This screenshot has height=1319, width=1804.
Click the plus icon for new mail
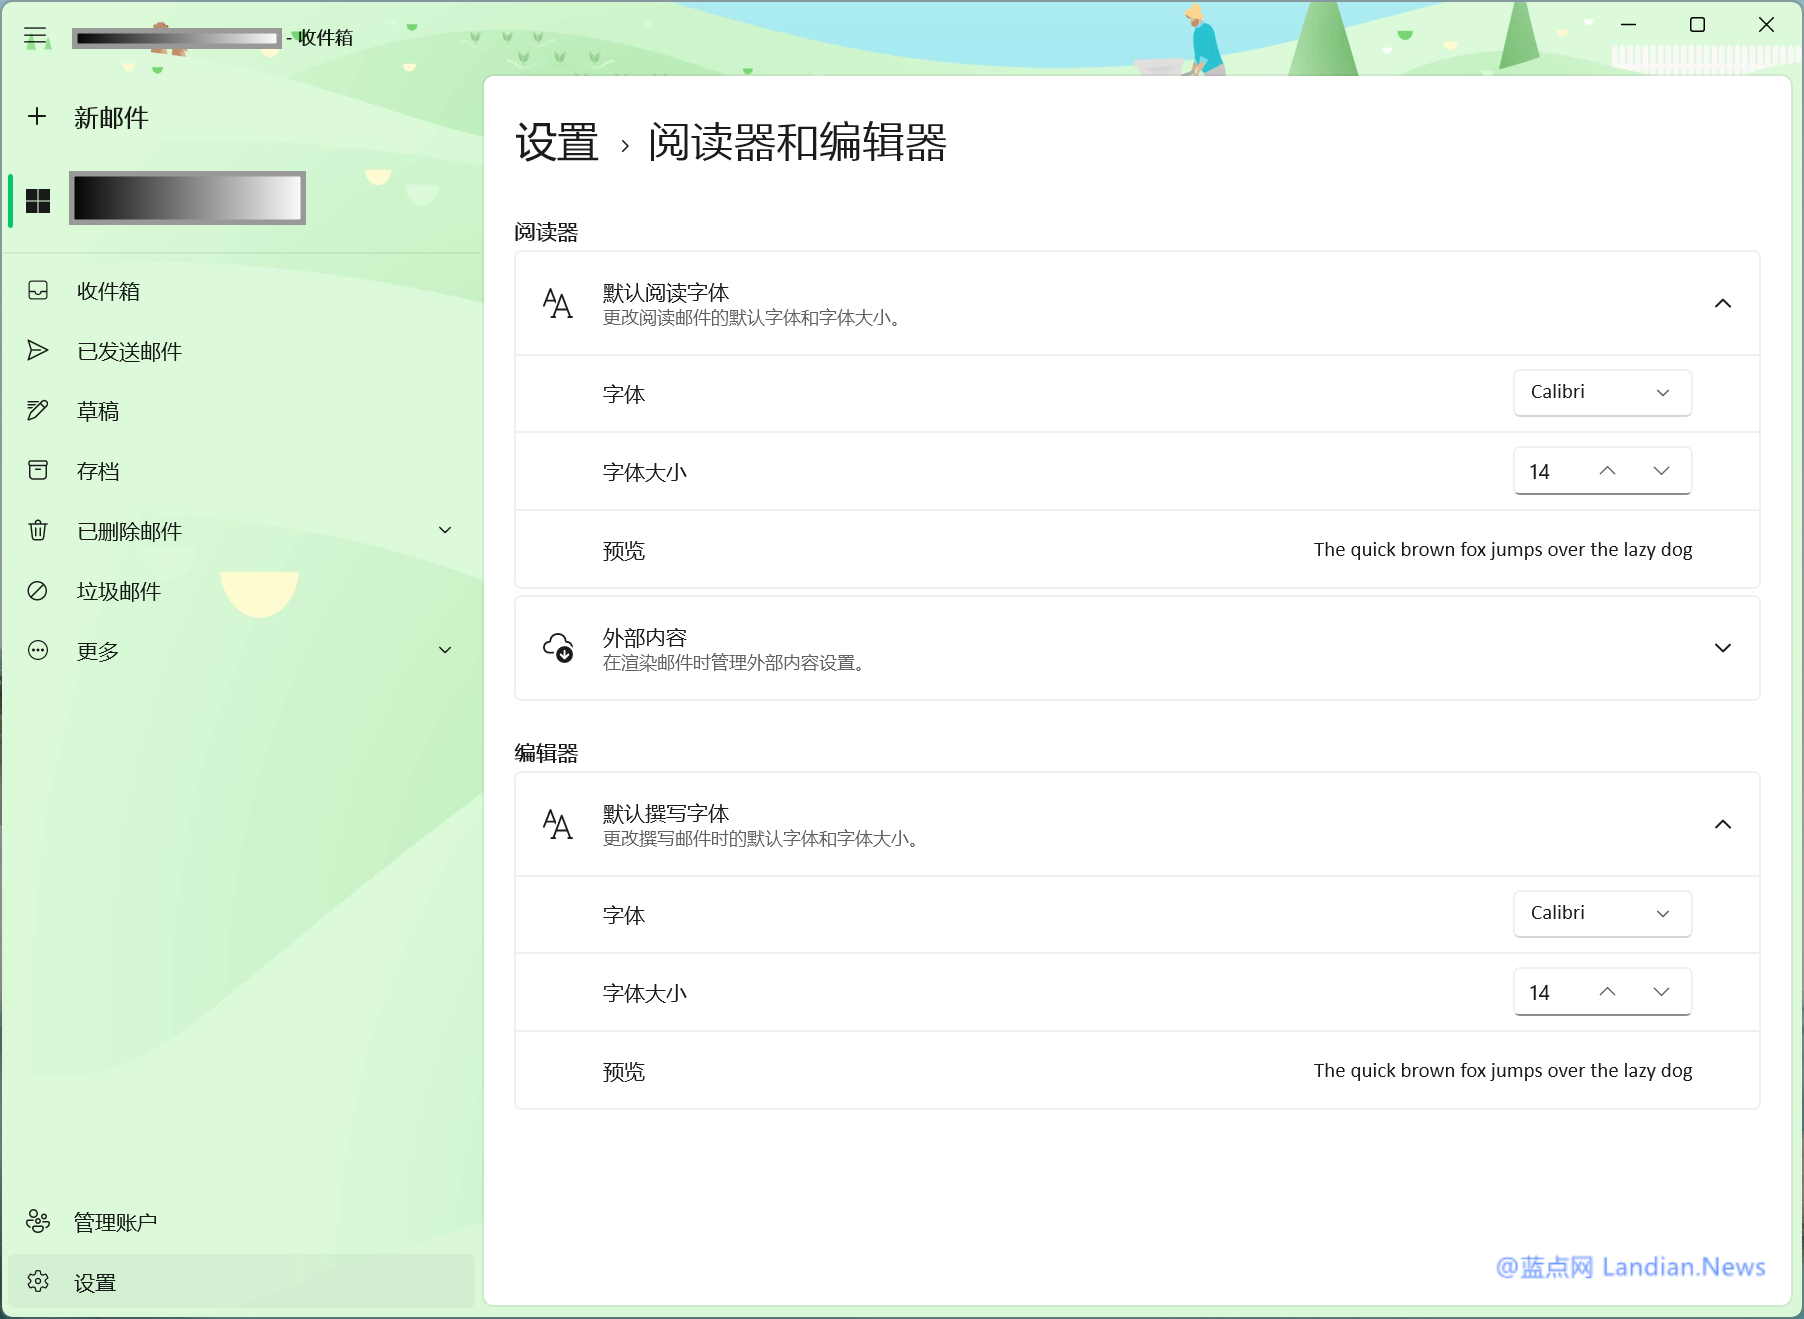click(37, 117)
